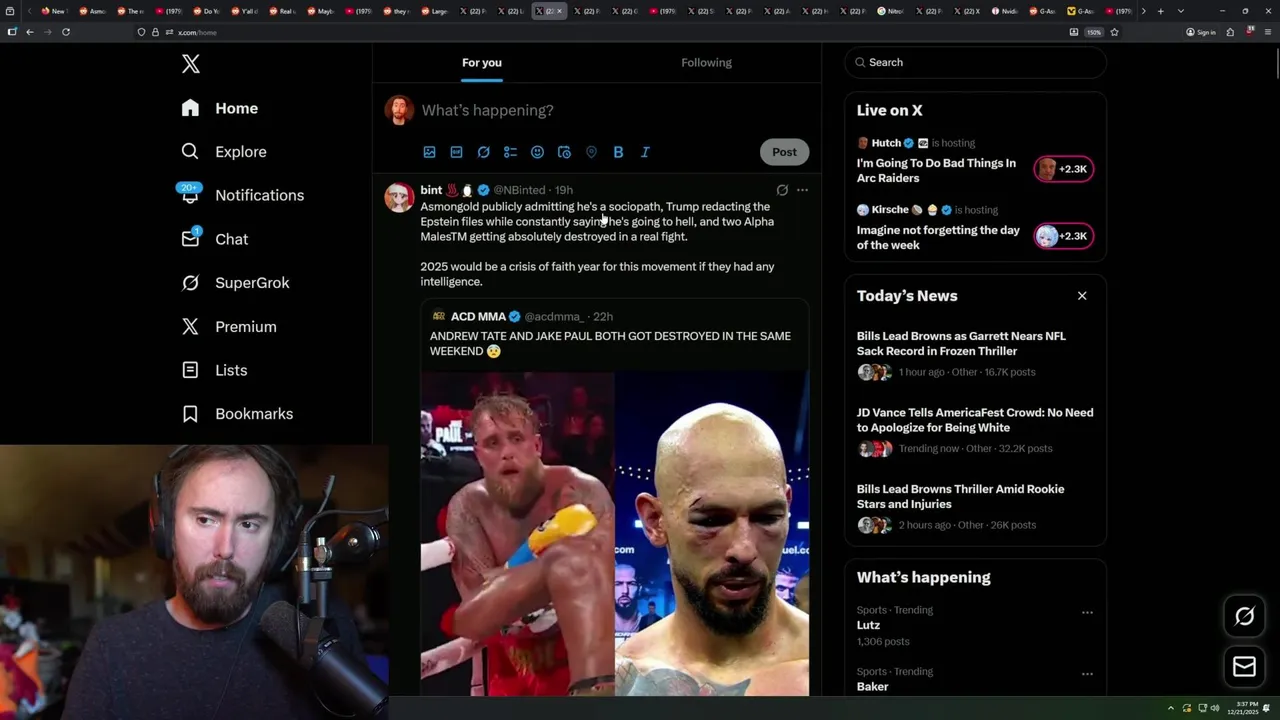Toggle italic text formatting in composer

point(645,152)
